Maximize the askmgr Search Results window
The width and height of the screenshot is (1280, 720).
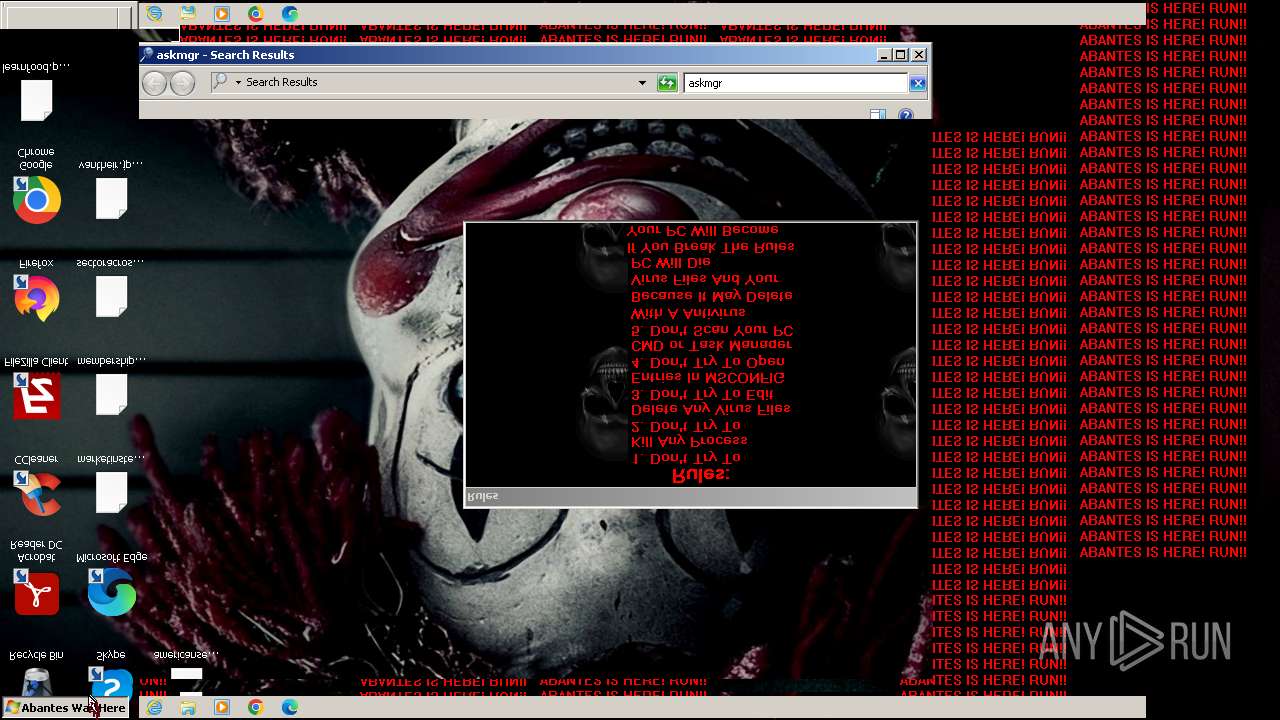[900, 55]
